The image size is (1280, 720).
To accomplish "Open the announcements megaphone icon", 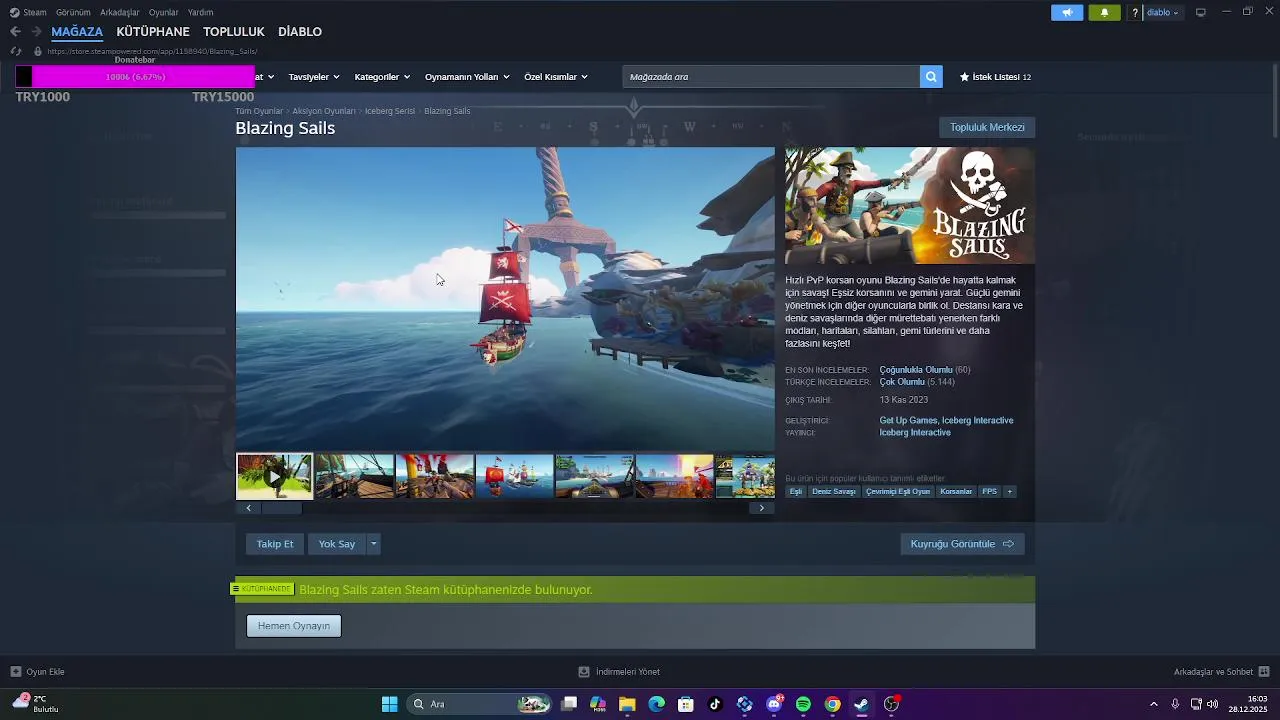I will (1067, 12).
